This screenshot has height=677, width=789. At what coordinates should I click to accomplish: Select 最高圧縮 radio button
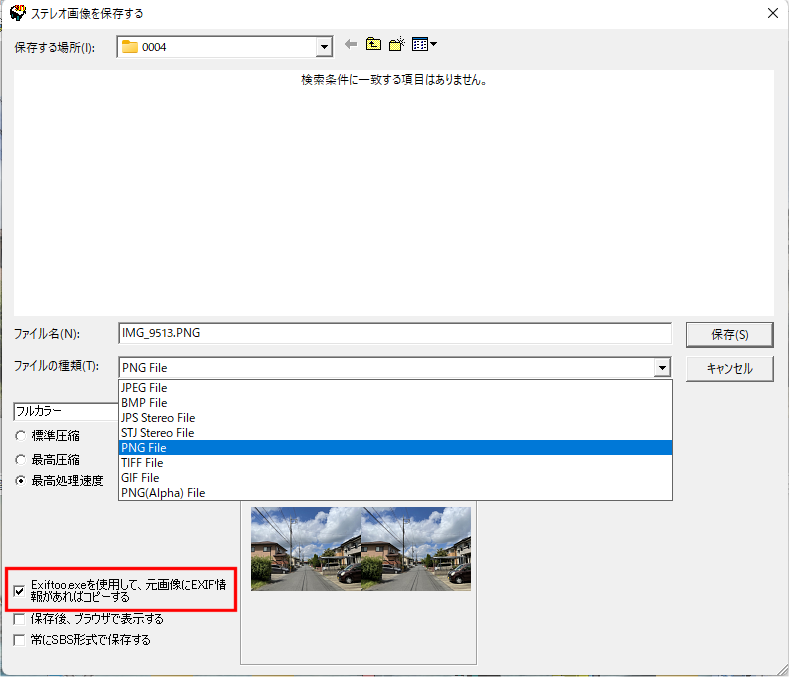pyautogui.click(x=20, y=460)
